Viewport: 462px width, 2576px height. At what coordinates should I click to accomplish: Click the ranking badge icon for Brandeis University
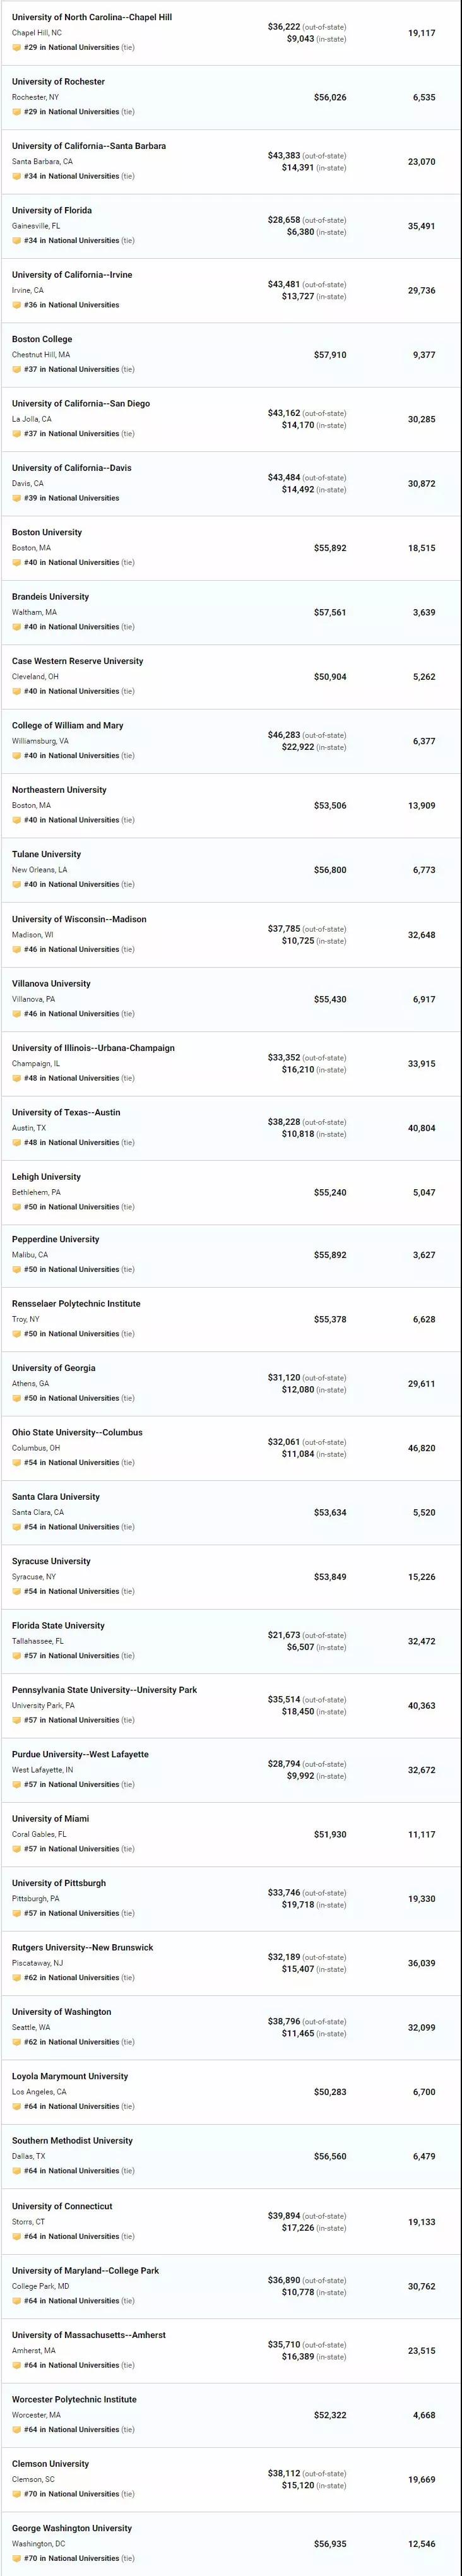[17, 627]
